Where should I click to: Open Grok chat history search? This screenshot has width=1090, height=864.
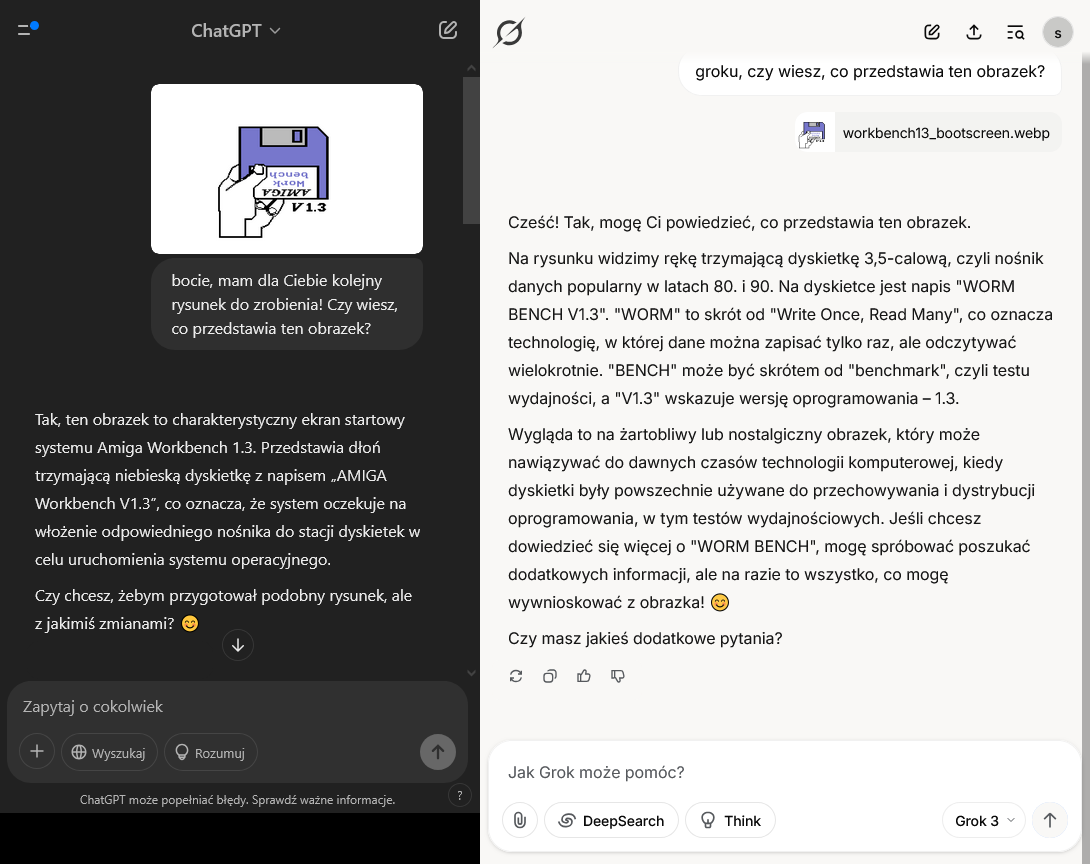tap(1016, 32)
